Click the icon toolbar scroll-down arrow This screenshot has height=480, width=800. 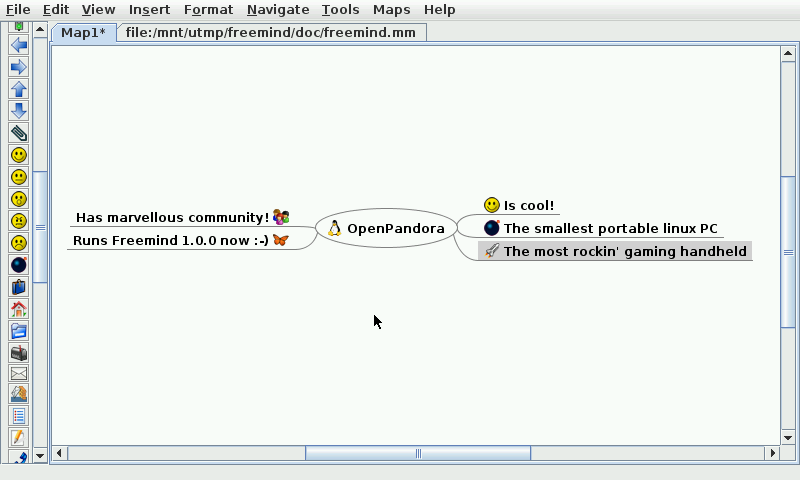(x=40, y=455)
